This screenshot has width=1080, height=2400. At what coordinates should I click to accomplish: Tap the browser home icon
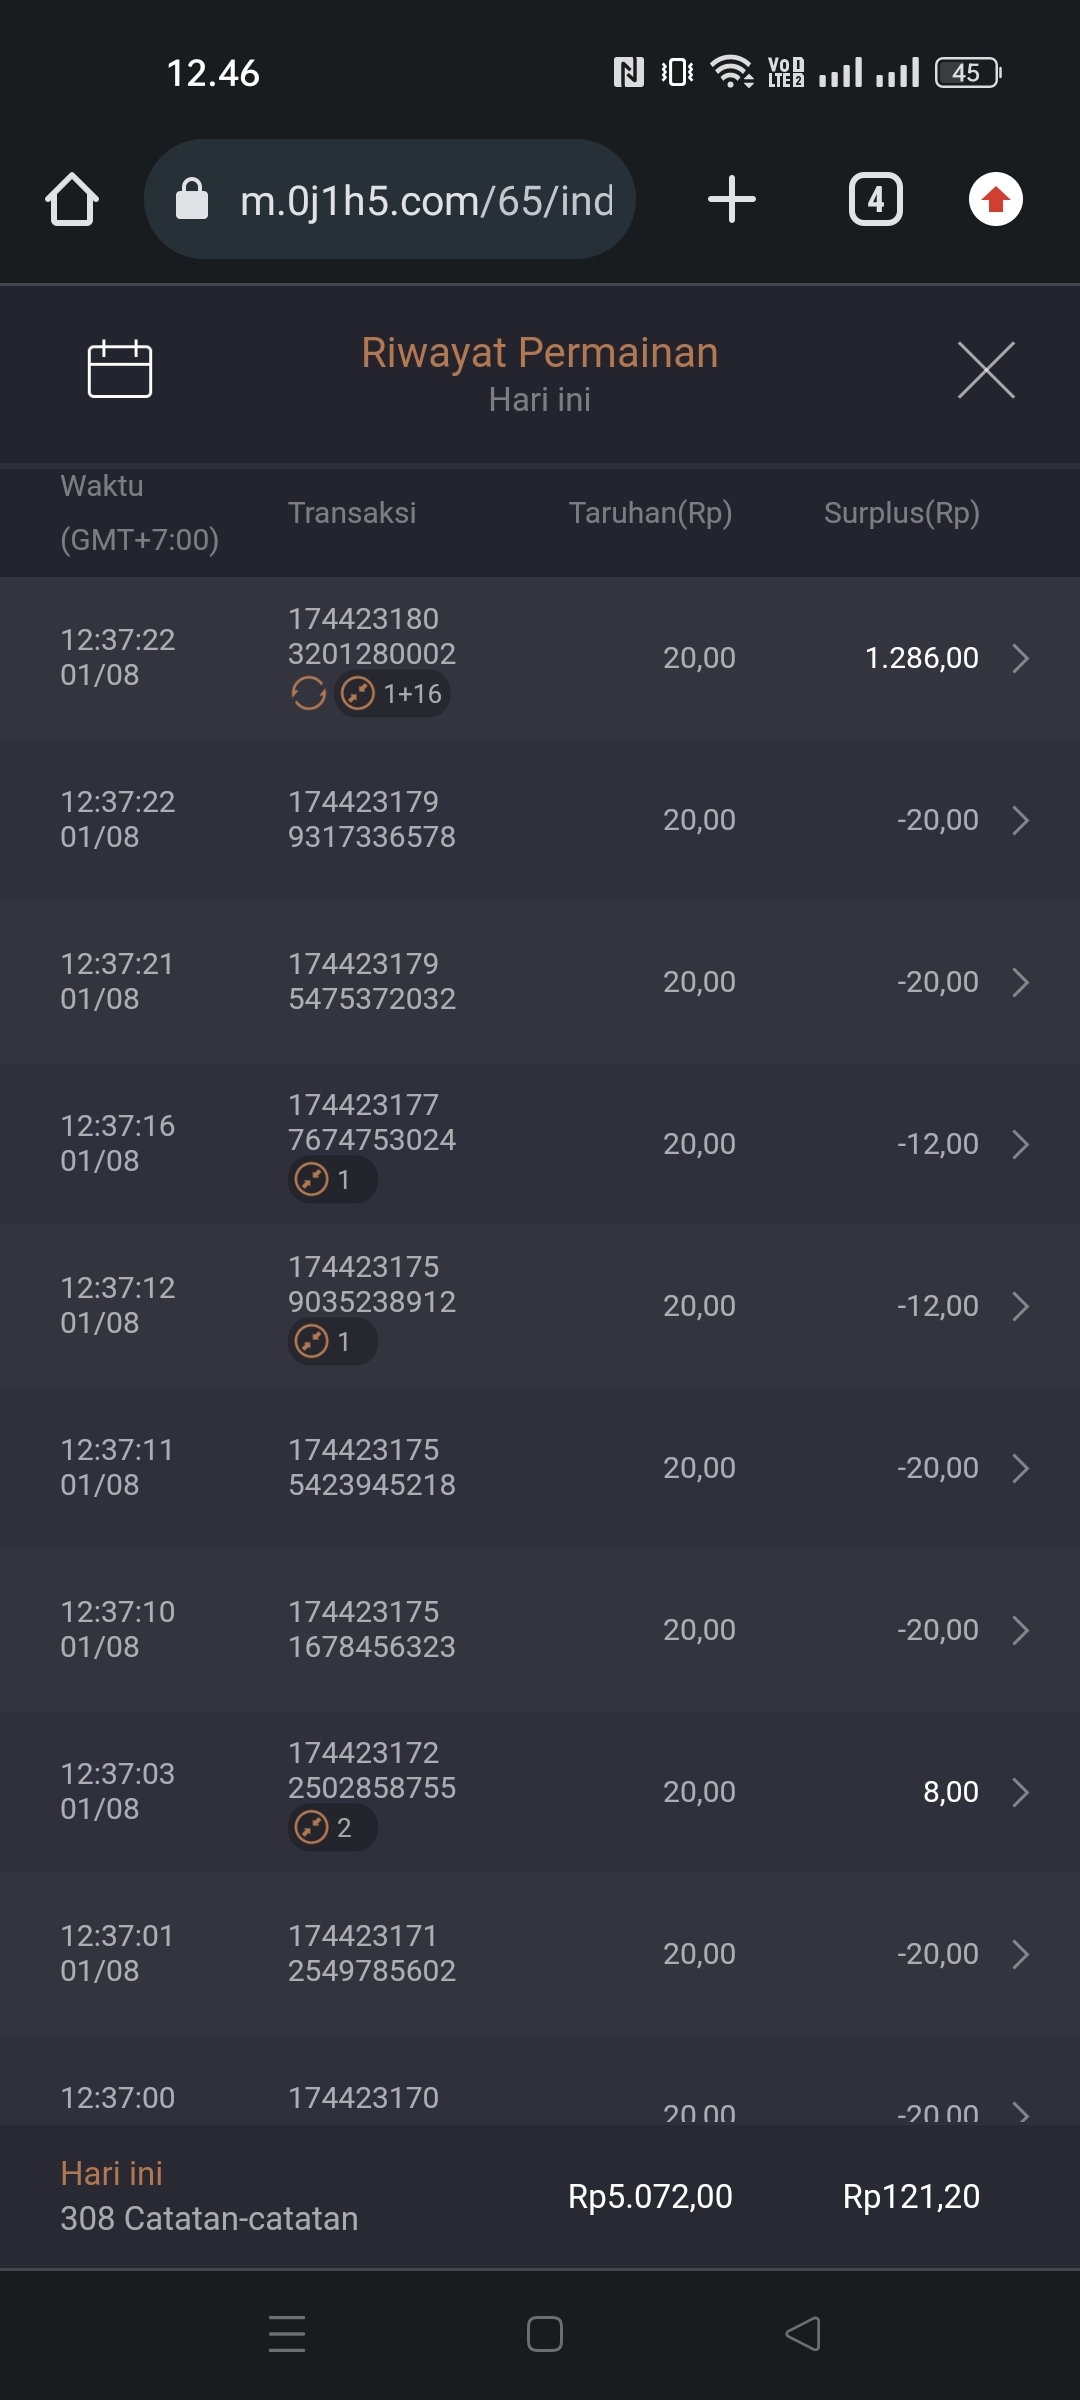[x=72, y=199]
